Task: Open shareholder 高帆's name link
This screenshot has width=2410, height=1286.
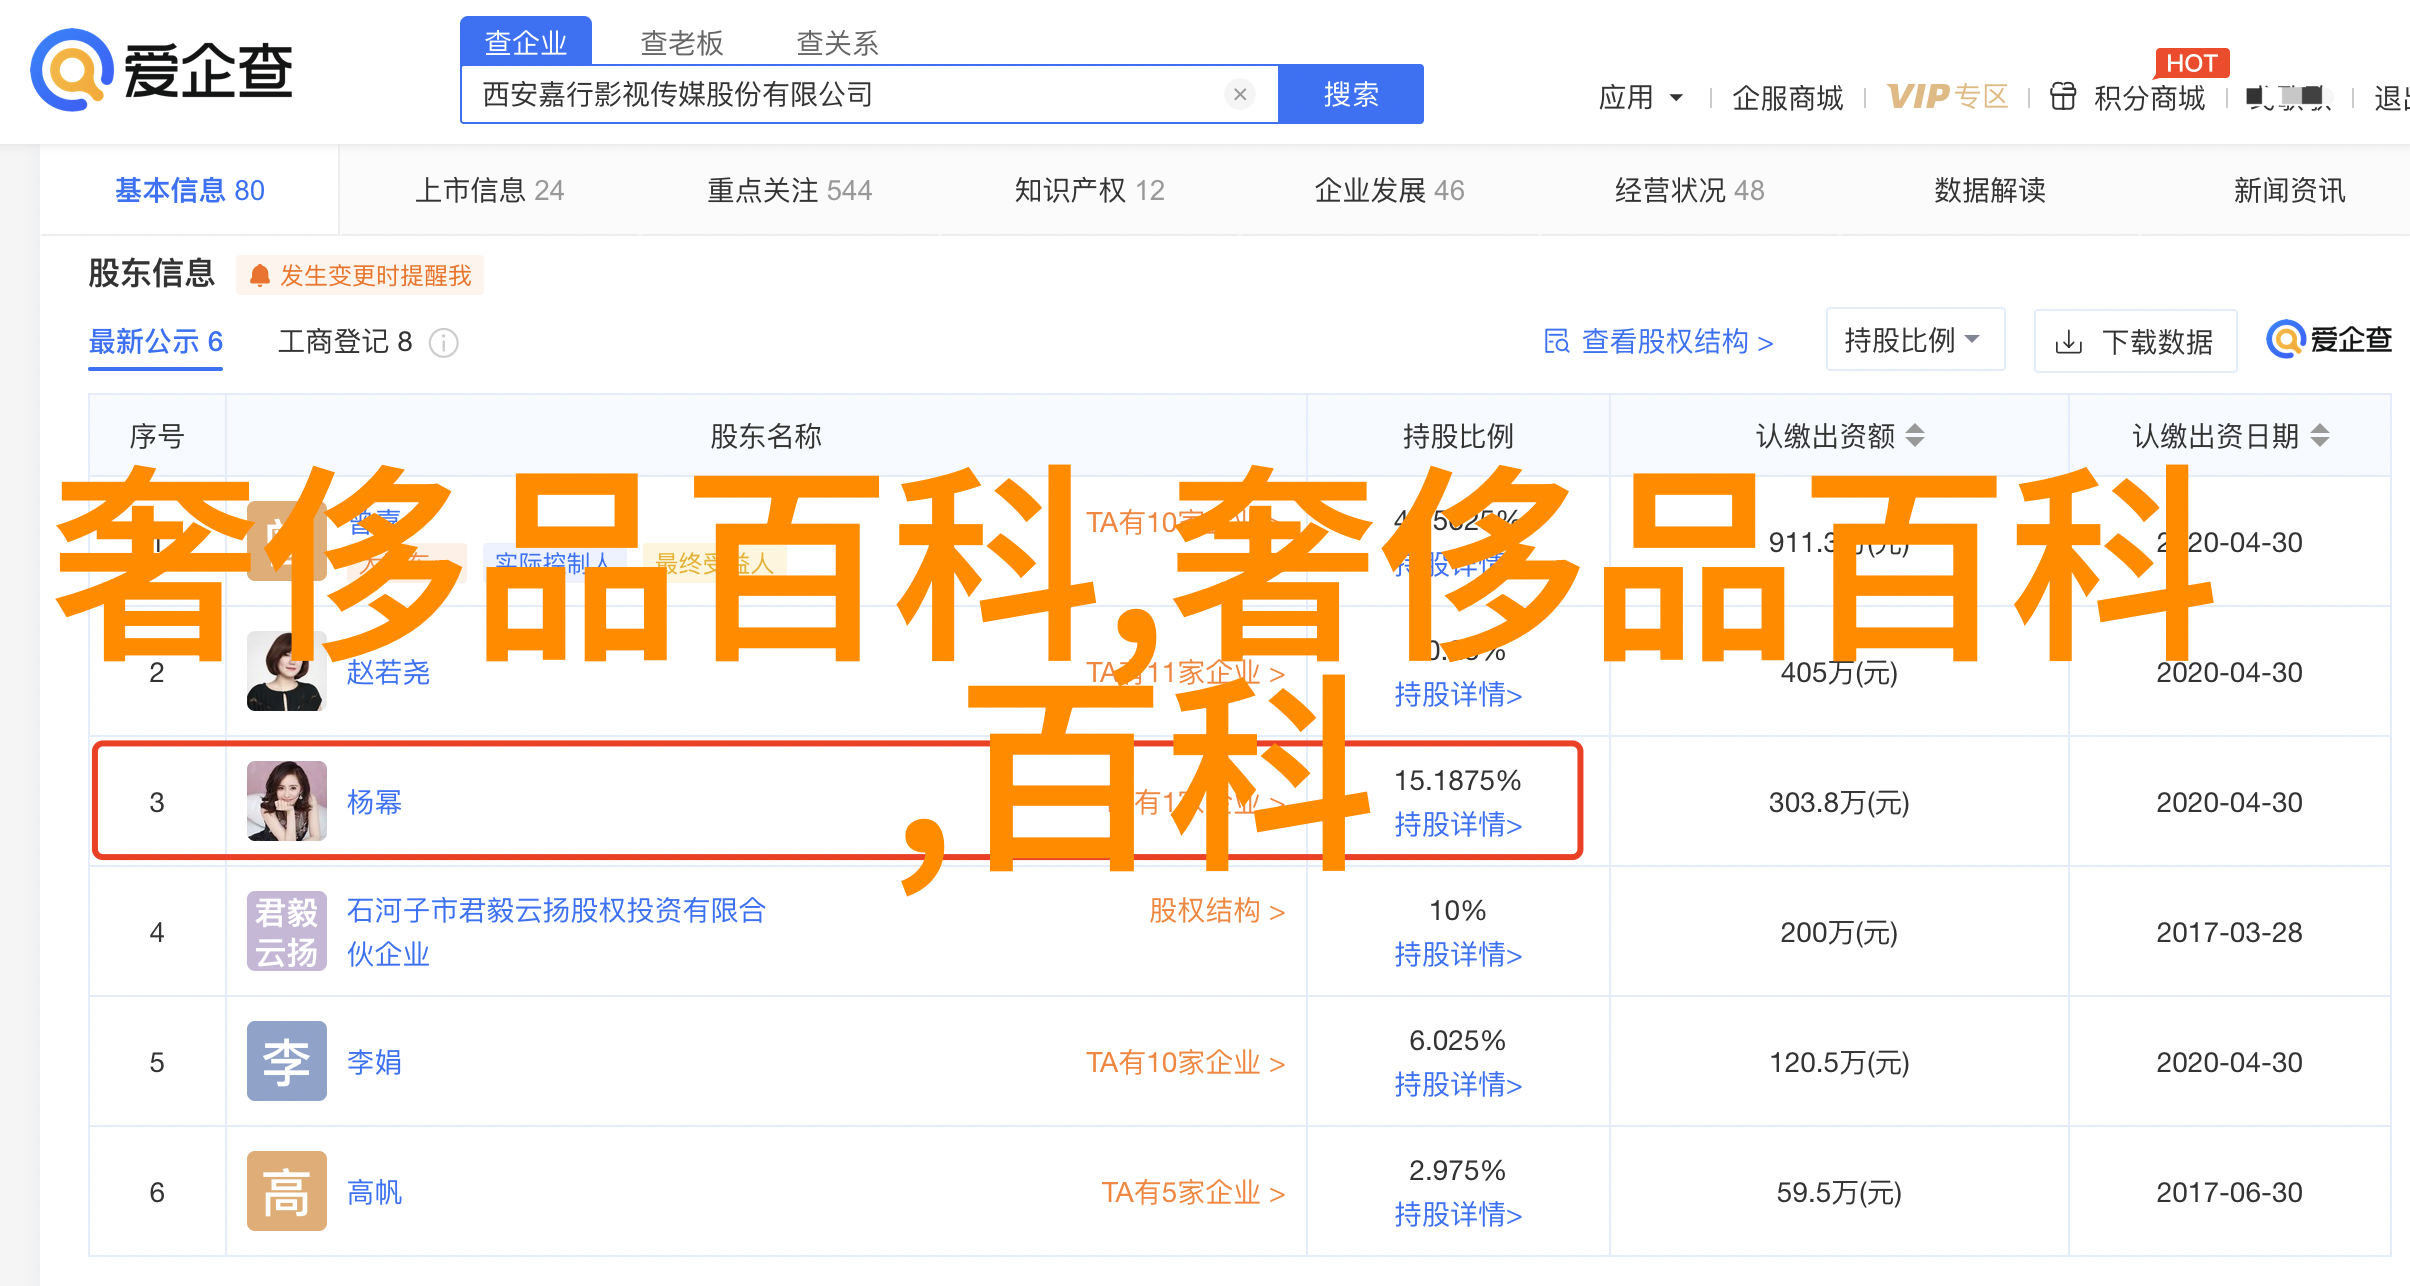Action: [375, 1192]
